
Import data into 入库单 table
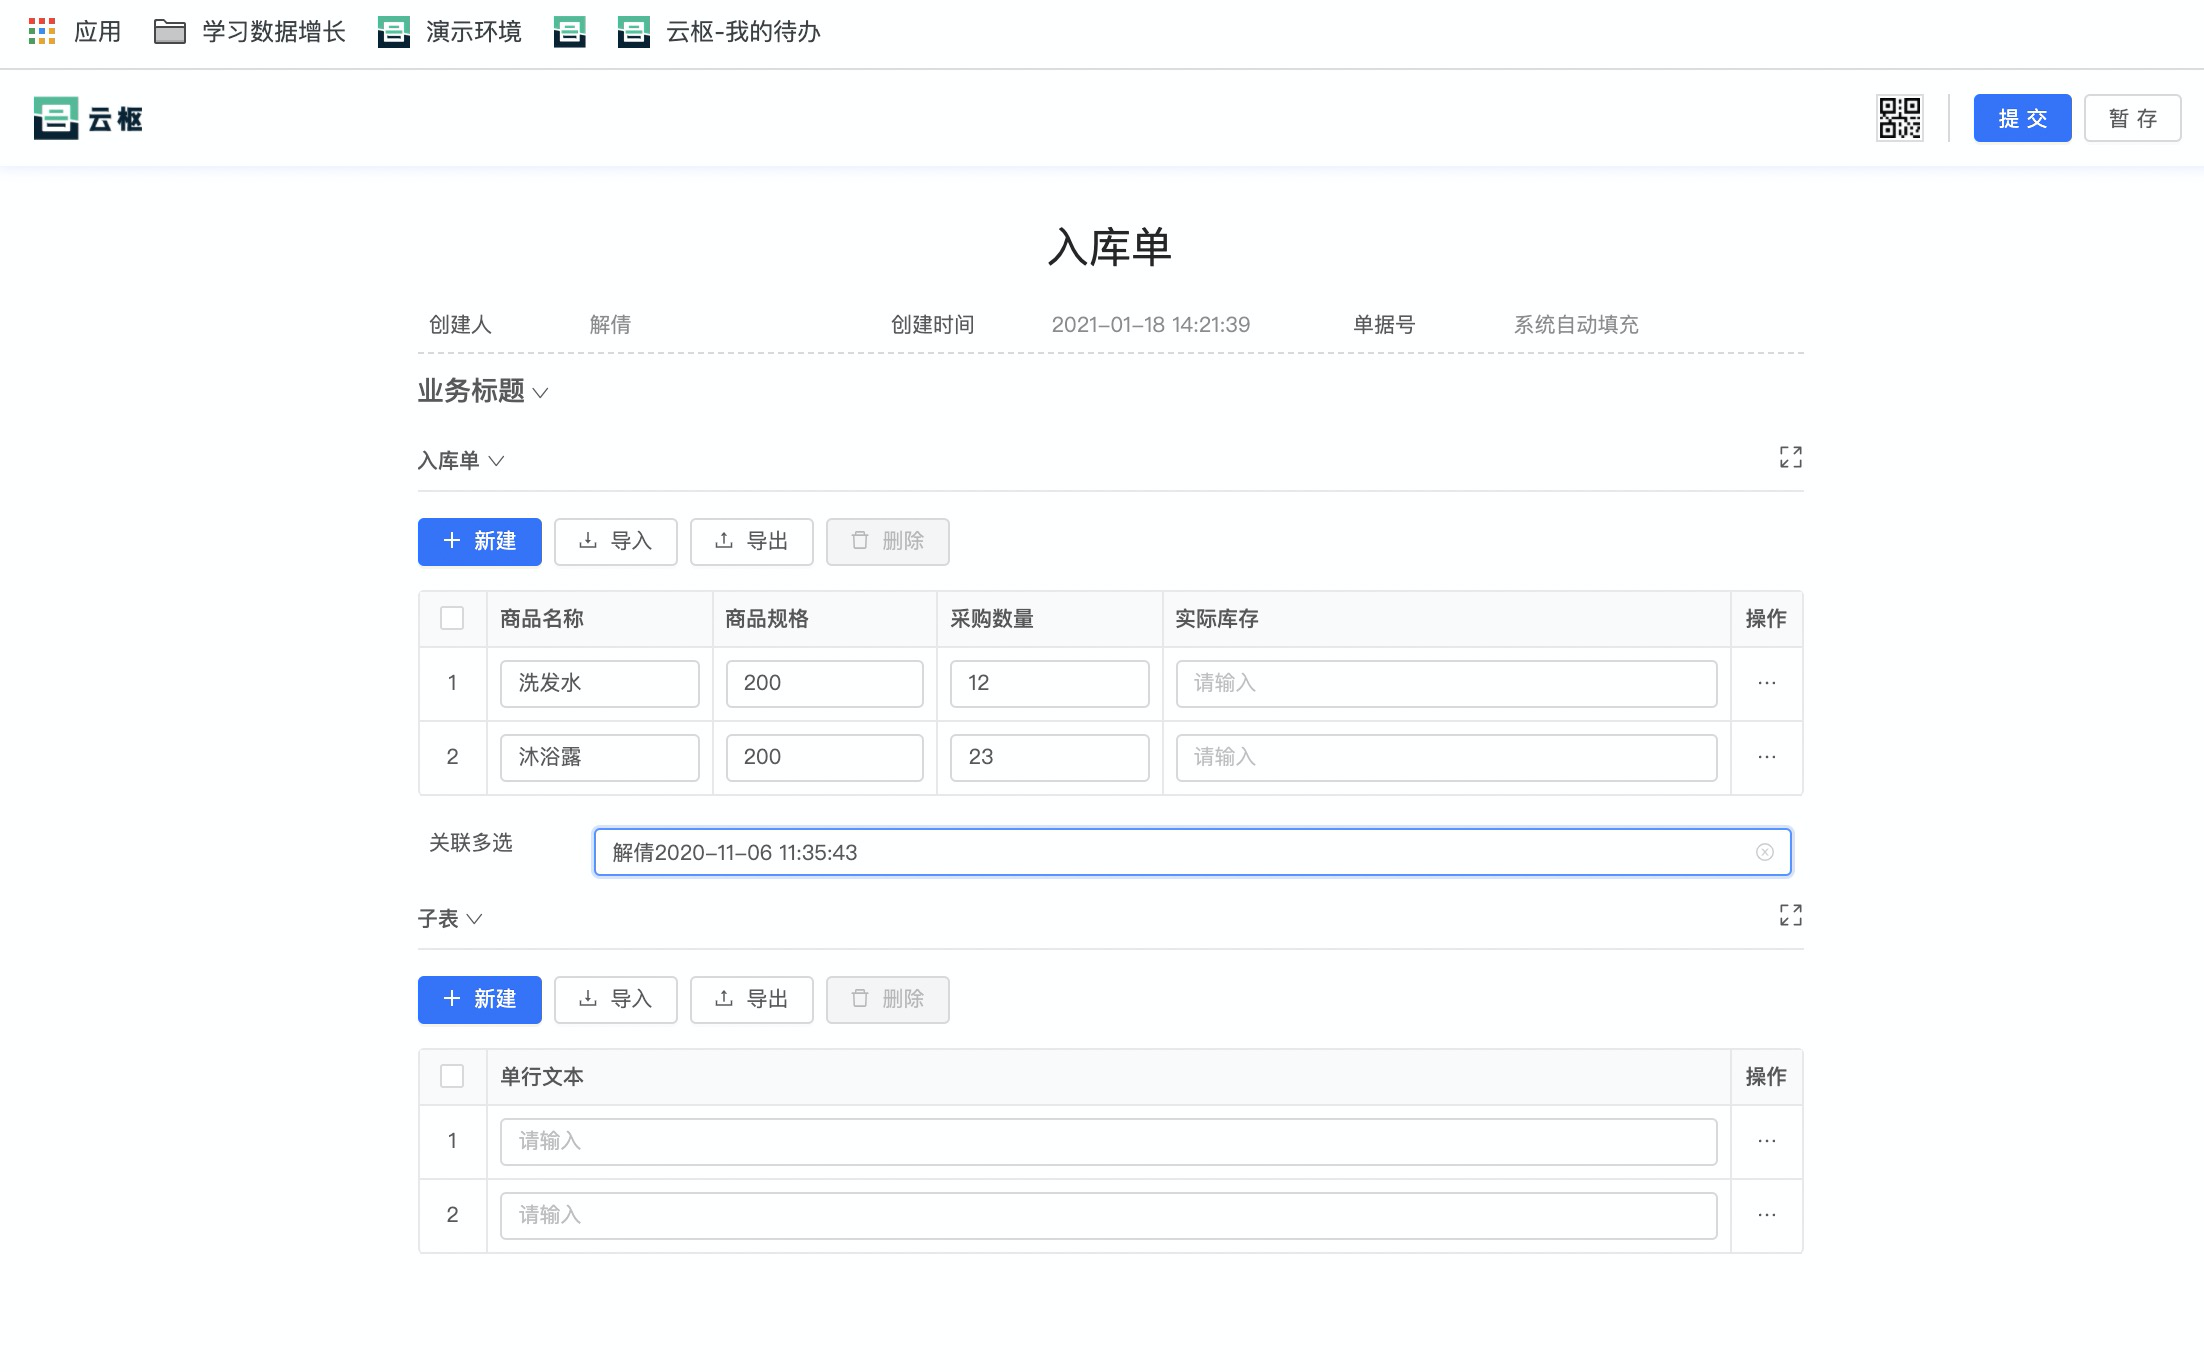tap(616, 541)
